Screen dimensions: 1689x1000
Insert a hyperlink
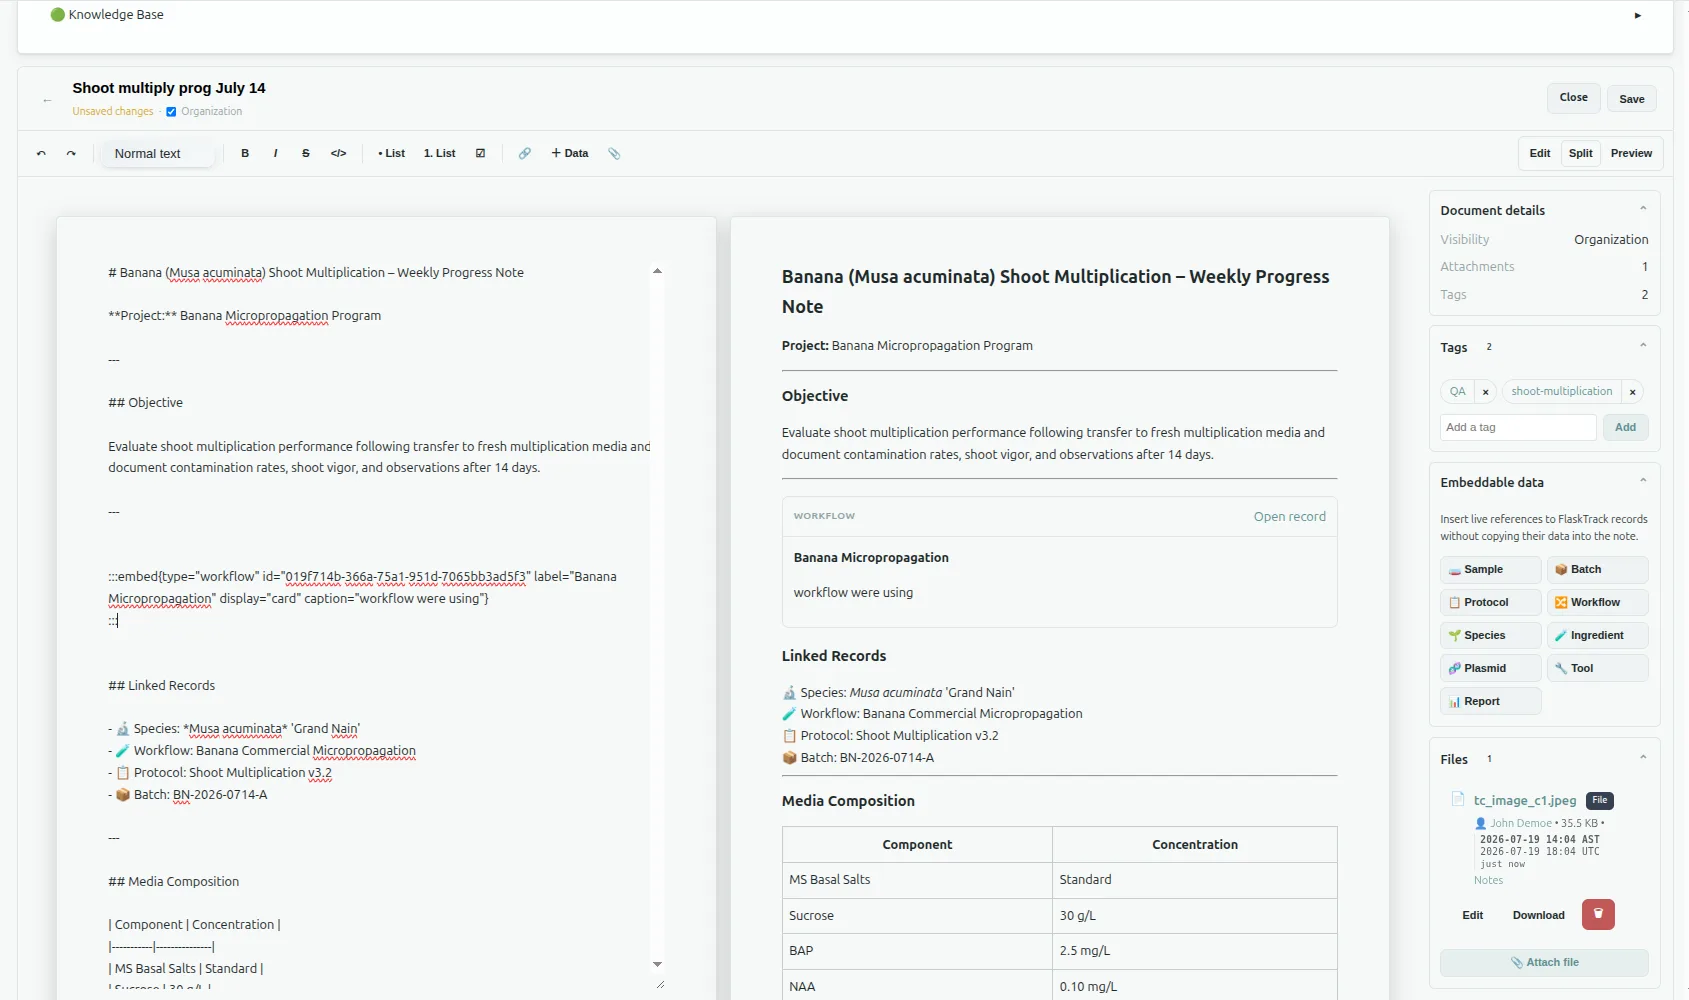coord(525,154)
